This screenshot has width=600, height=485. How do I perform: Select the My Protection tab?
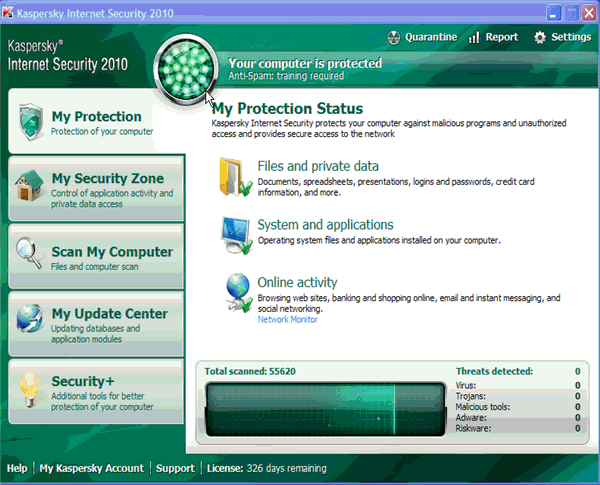[x=96, y=121]
